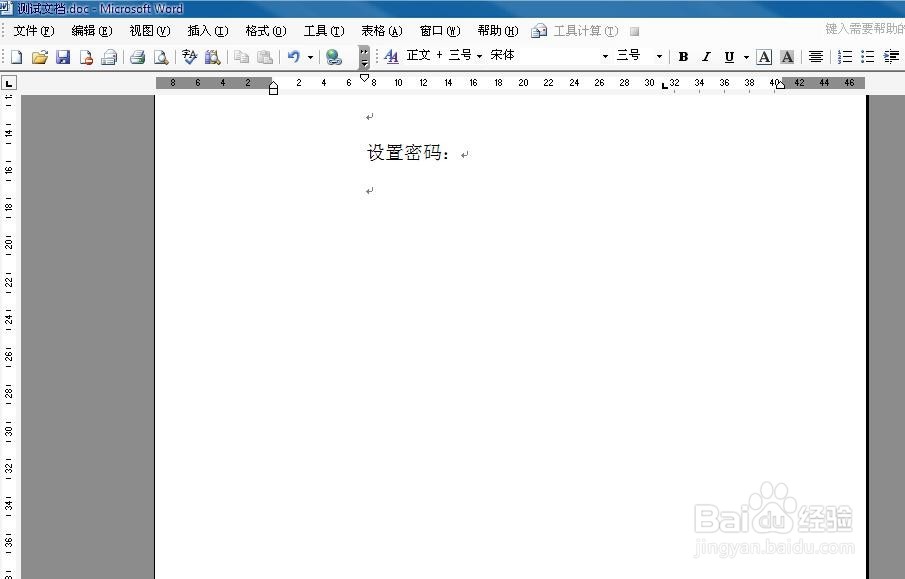905x579 pixels.
Task: Open the Styles and Formatting pane icon
Action: pyautogui.click(x=391, y=56)
